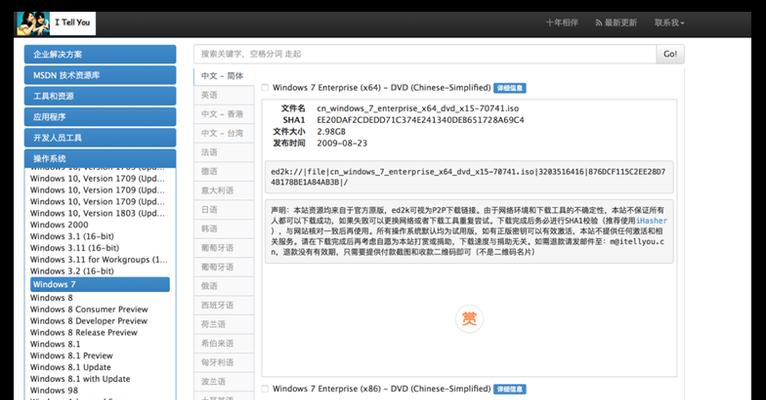Collapse the 操作系统 panel
Image resolution: width=766 pixels, height=400 pixels.
100,158
